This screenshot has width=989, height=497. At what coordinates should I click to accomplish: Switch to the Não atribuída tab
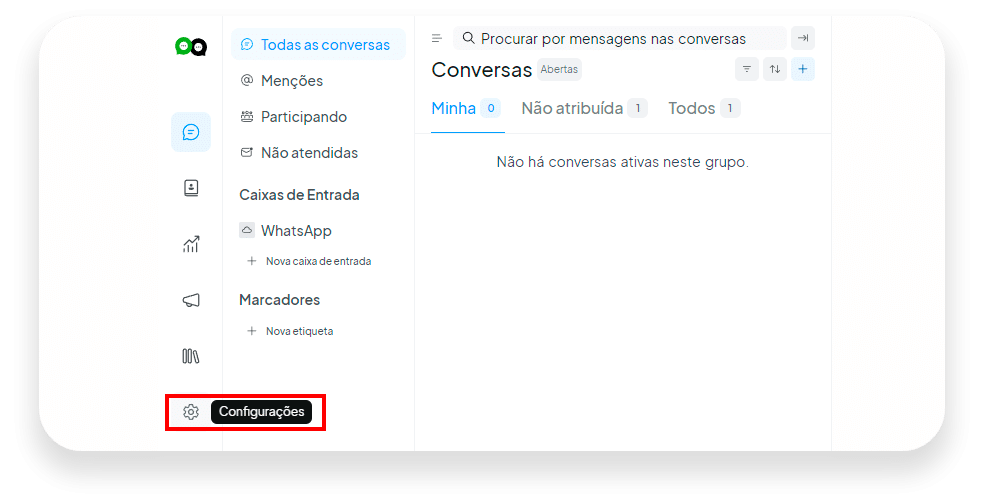click(584, 108)
